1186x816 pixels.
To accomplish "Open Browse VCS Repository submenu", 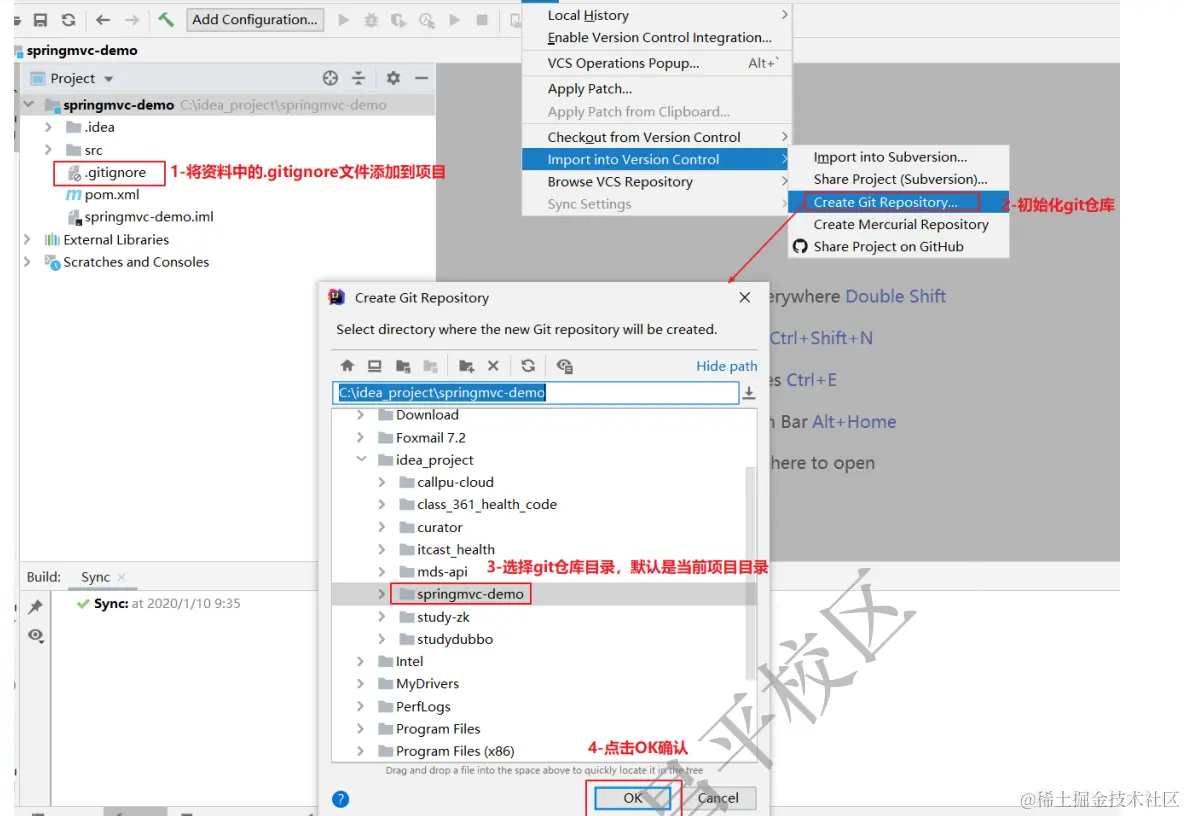I will (x=657, y=182).
